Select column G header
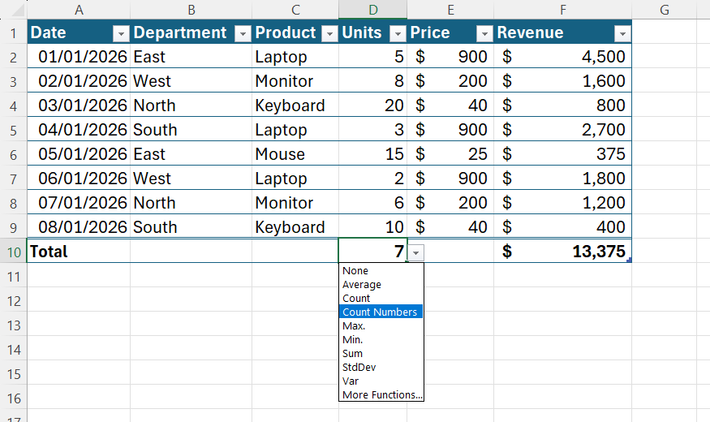 click(664, 10)
